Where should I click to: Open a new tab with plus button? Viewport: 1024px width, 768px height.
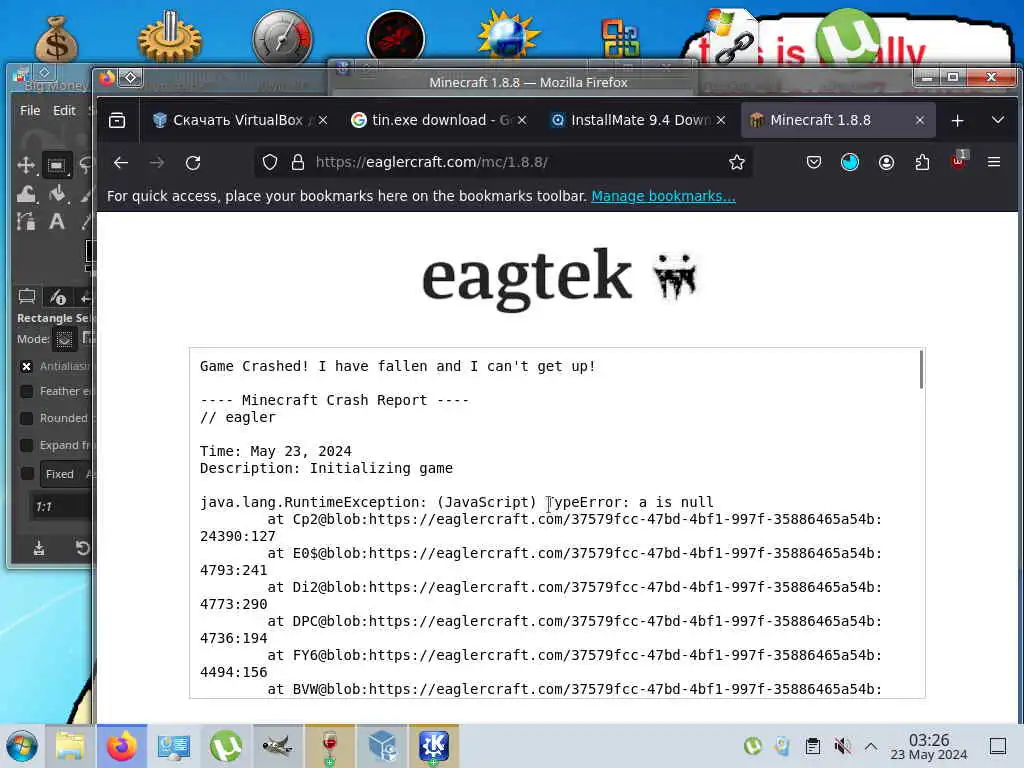[957, 121]
